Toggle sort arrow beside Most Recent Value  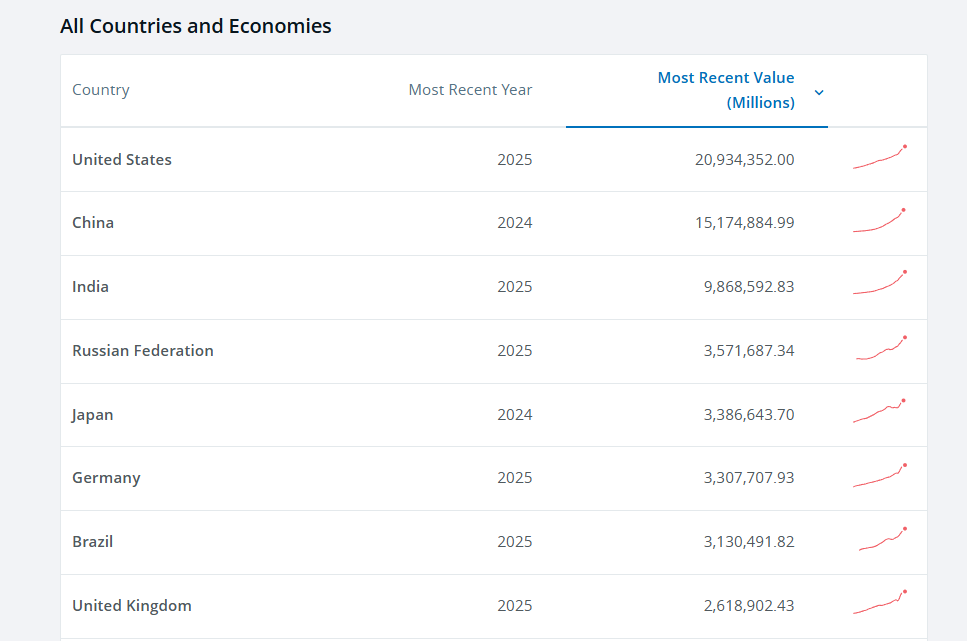pyautogui.click(x=819, y=93)
